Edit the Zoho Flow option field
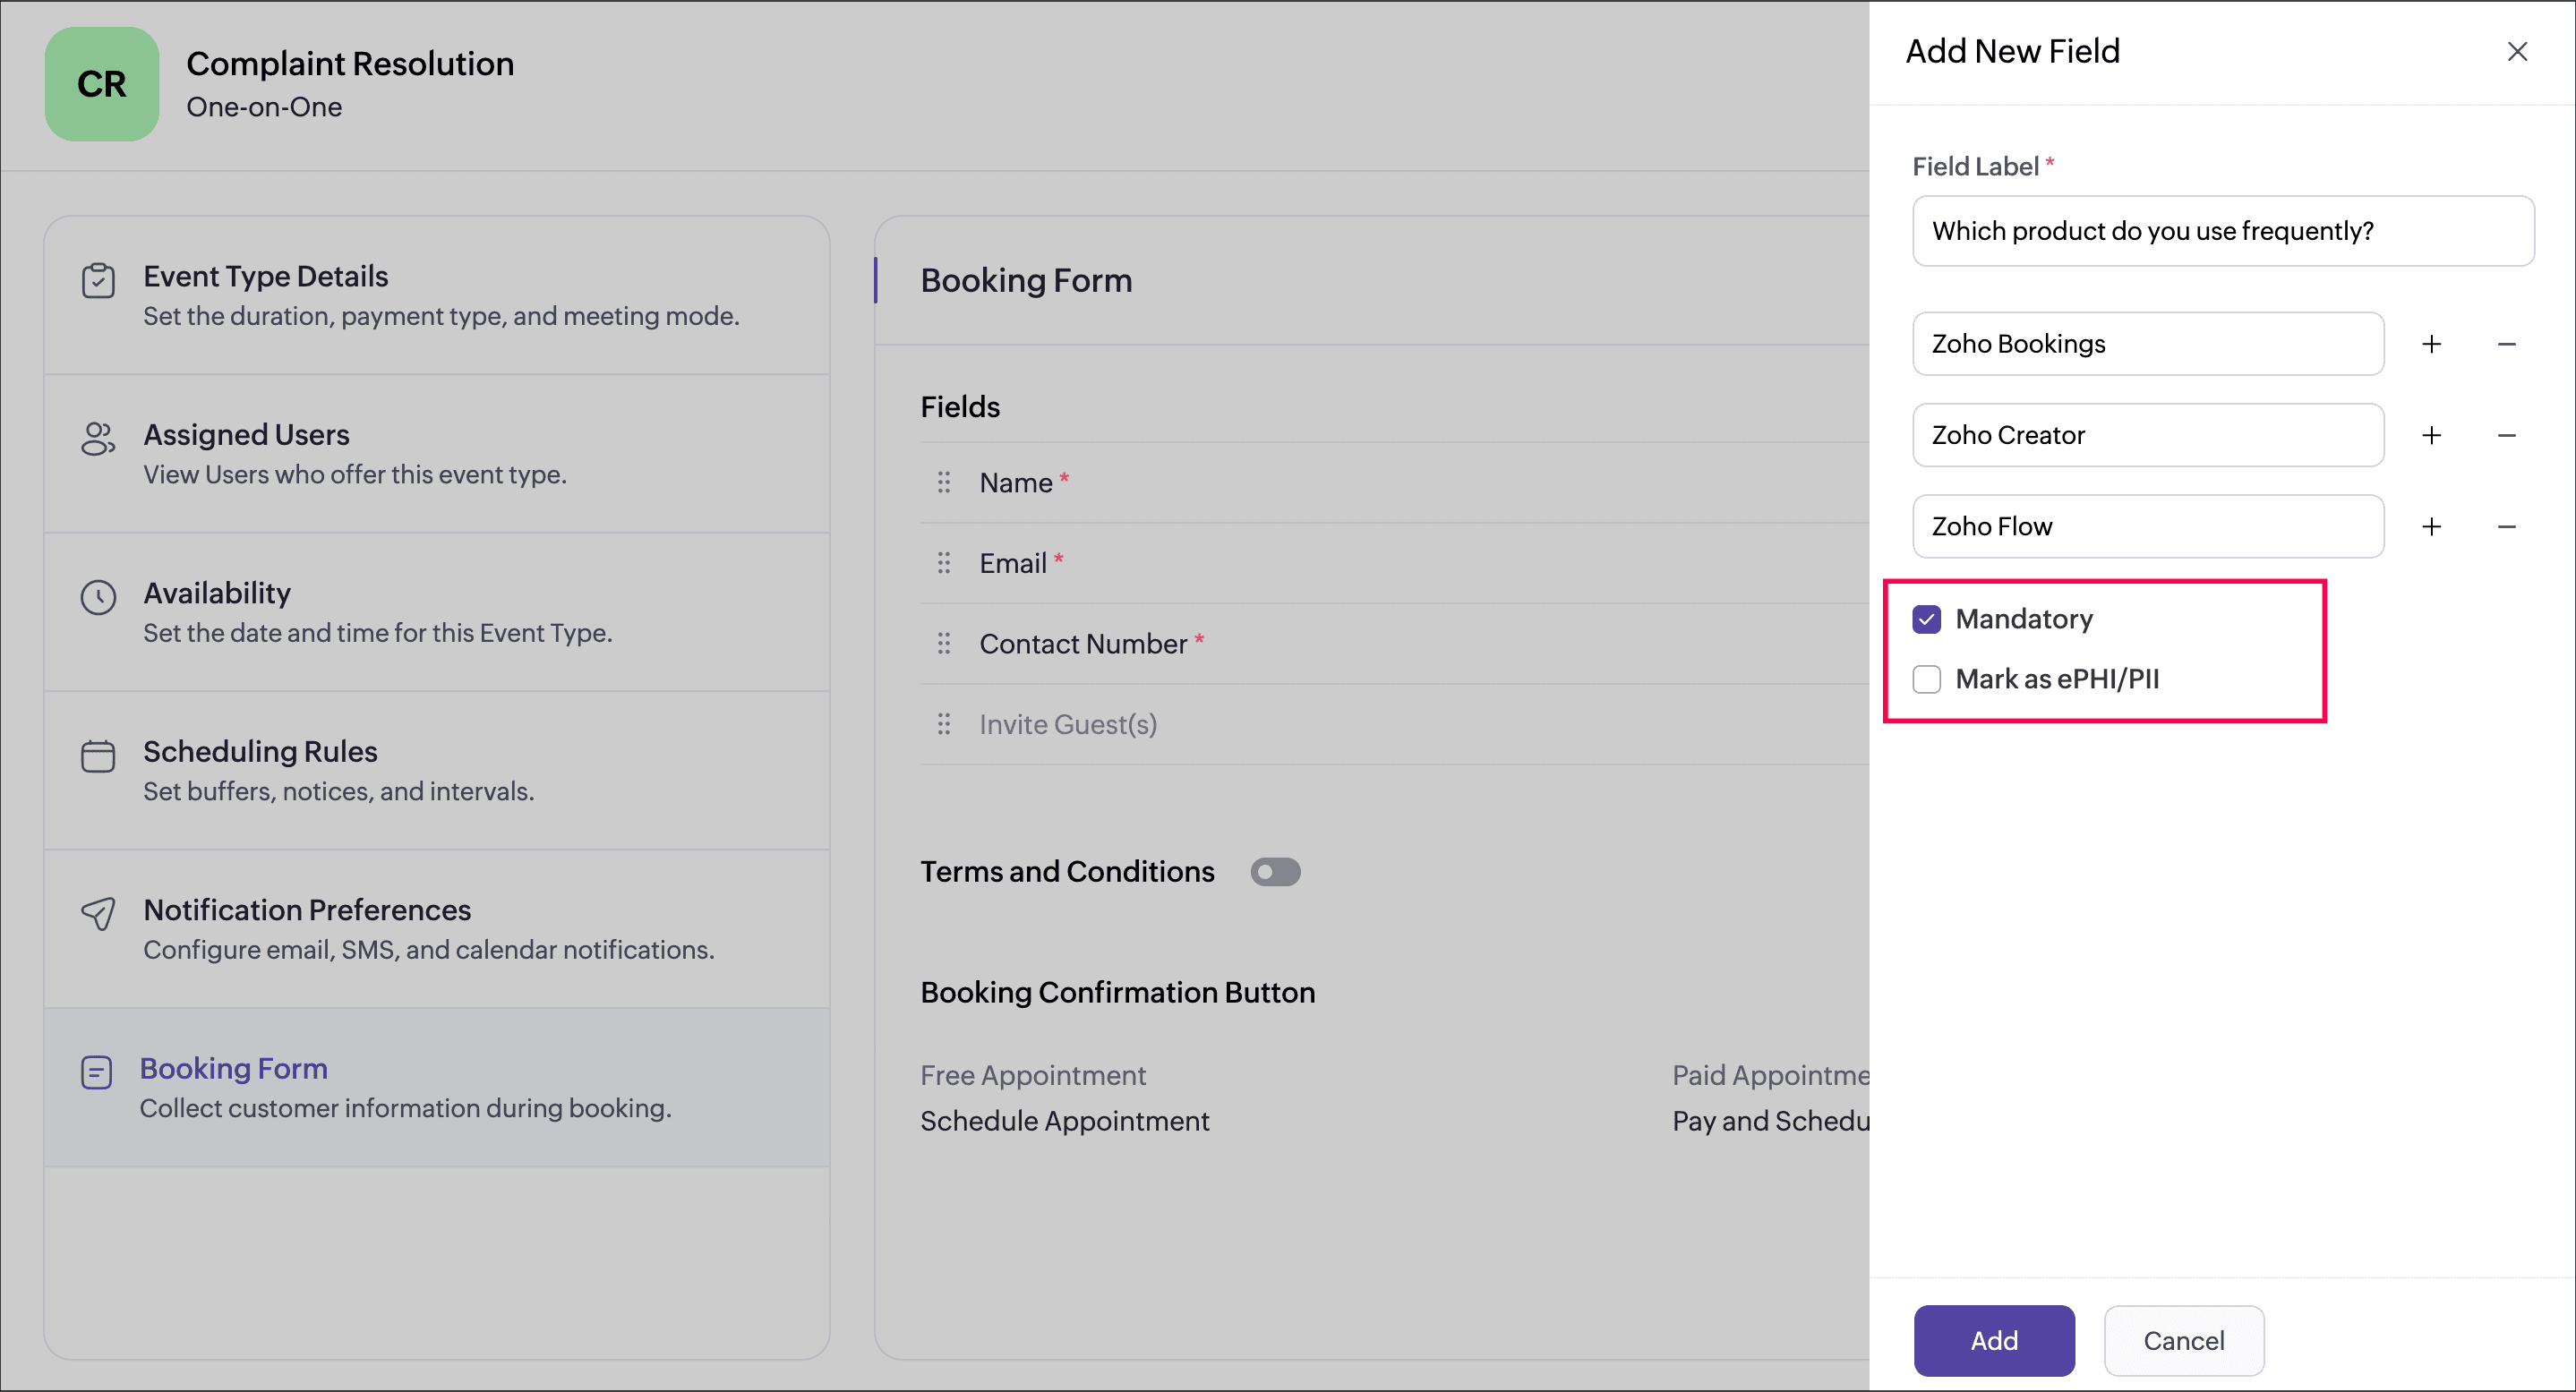This screenshot has width=2576, height=1392. [2147, 526]
